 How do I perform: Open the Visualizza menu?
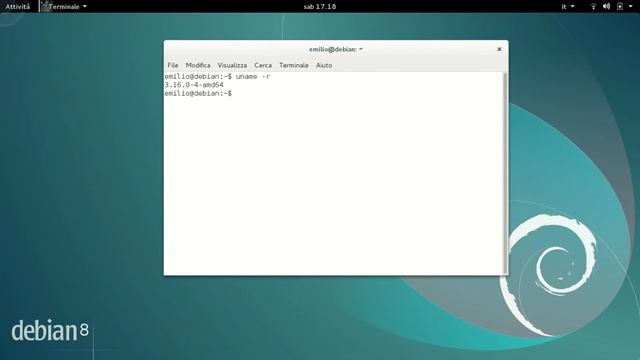[232, 65]
